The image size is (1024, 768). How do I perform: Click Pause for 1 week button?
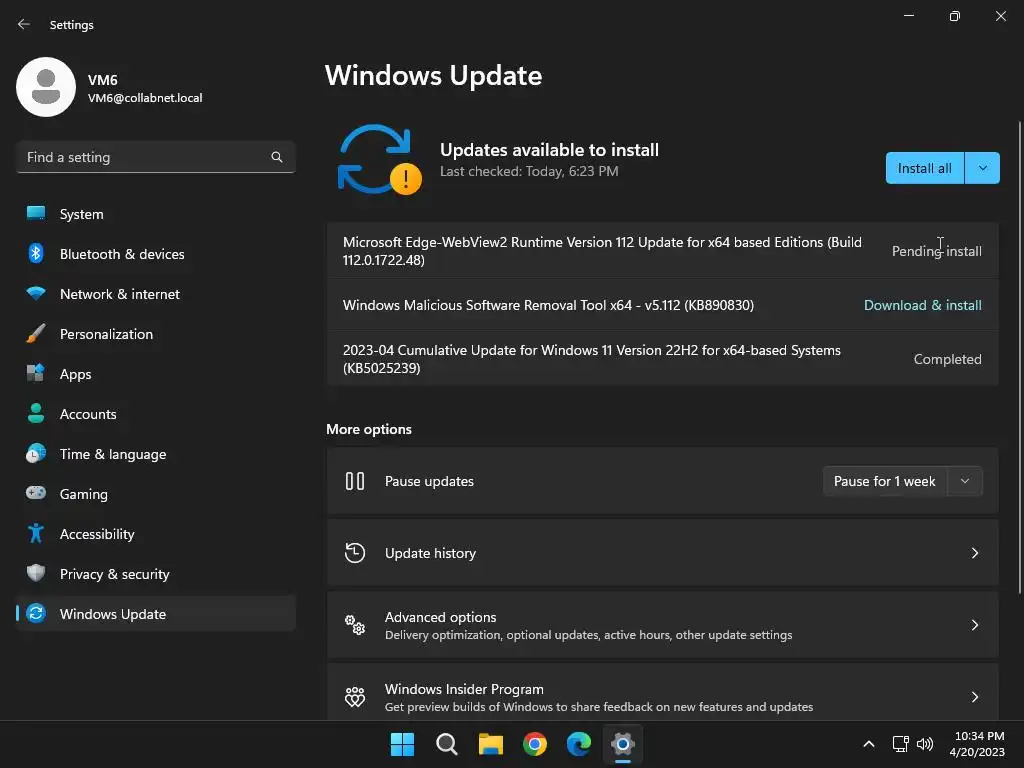[885, 481]
